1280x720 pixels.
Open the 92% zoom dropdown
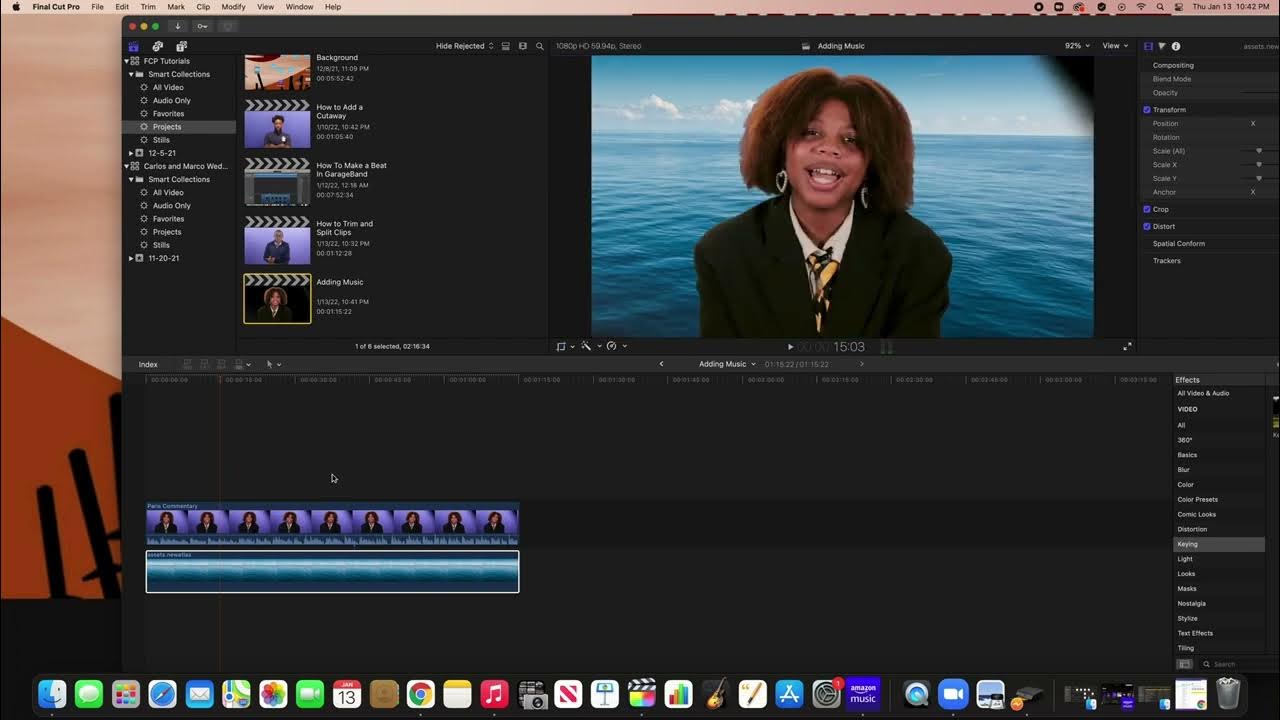pyautogui.click(x=1077, y=46)
